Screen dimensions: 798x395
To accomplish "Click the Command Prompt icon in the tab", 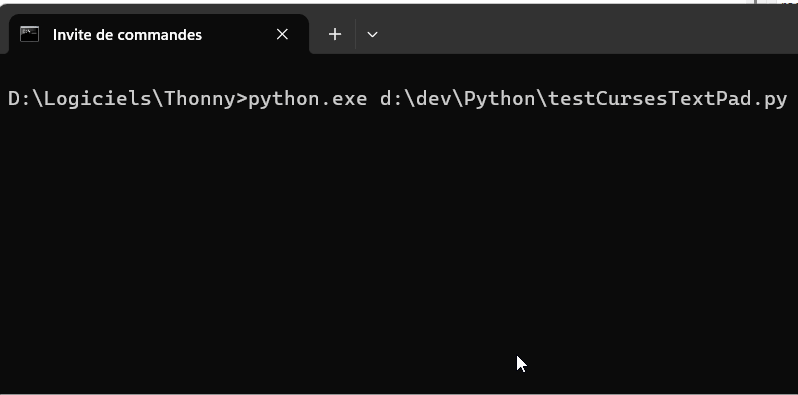I will pos(29,34).
